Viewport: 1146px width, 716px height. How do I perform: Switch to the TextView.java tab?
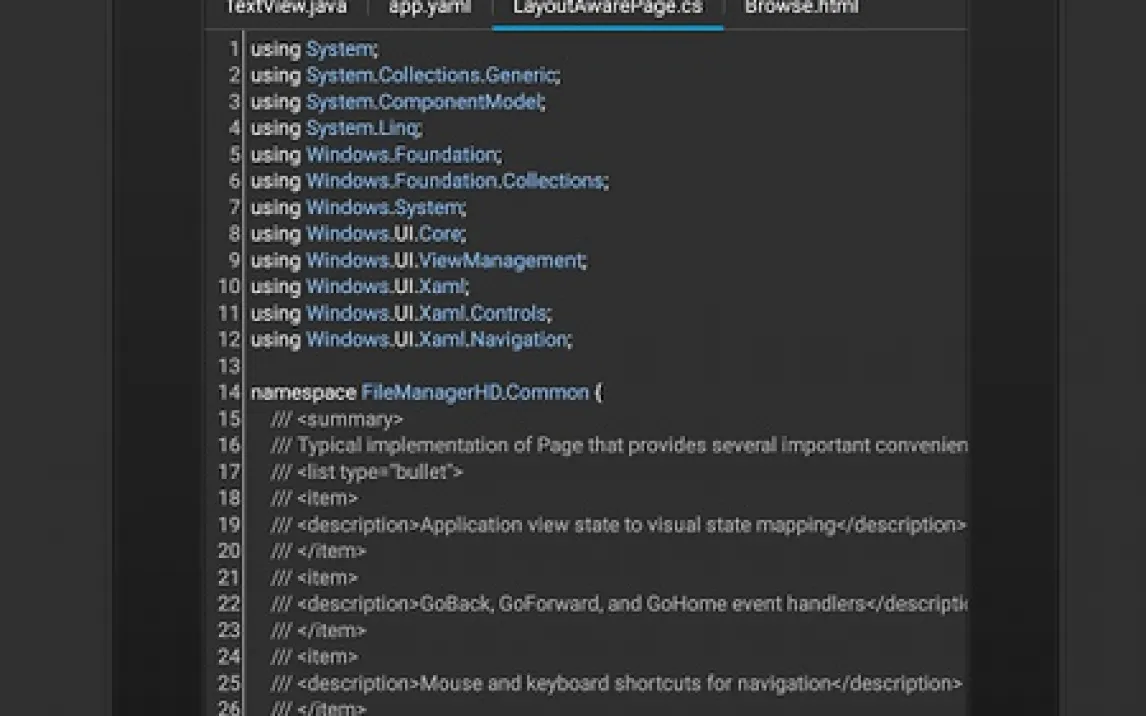(285, 8)
